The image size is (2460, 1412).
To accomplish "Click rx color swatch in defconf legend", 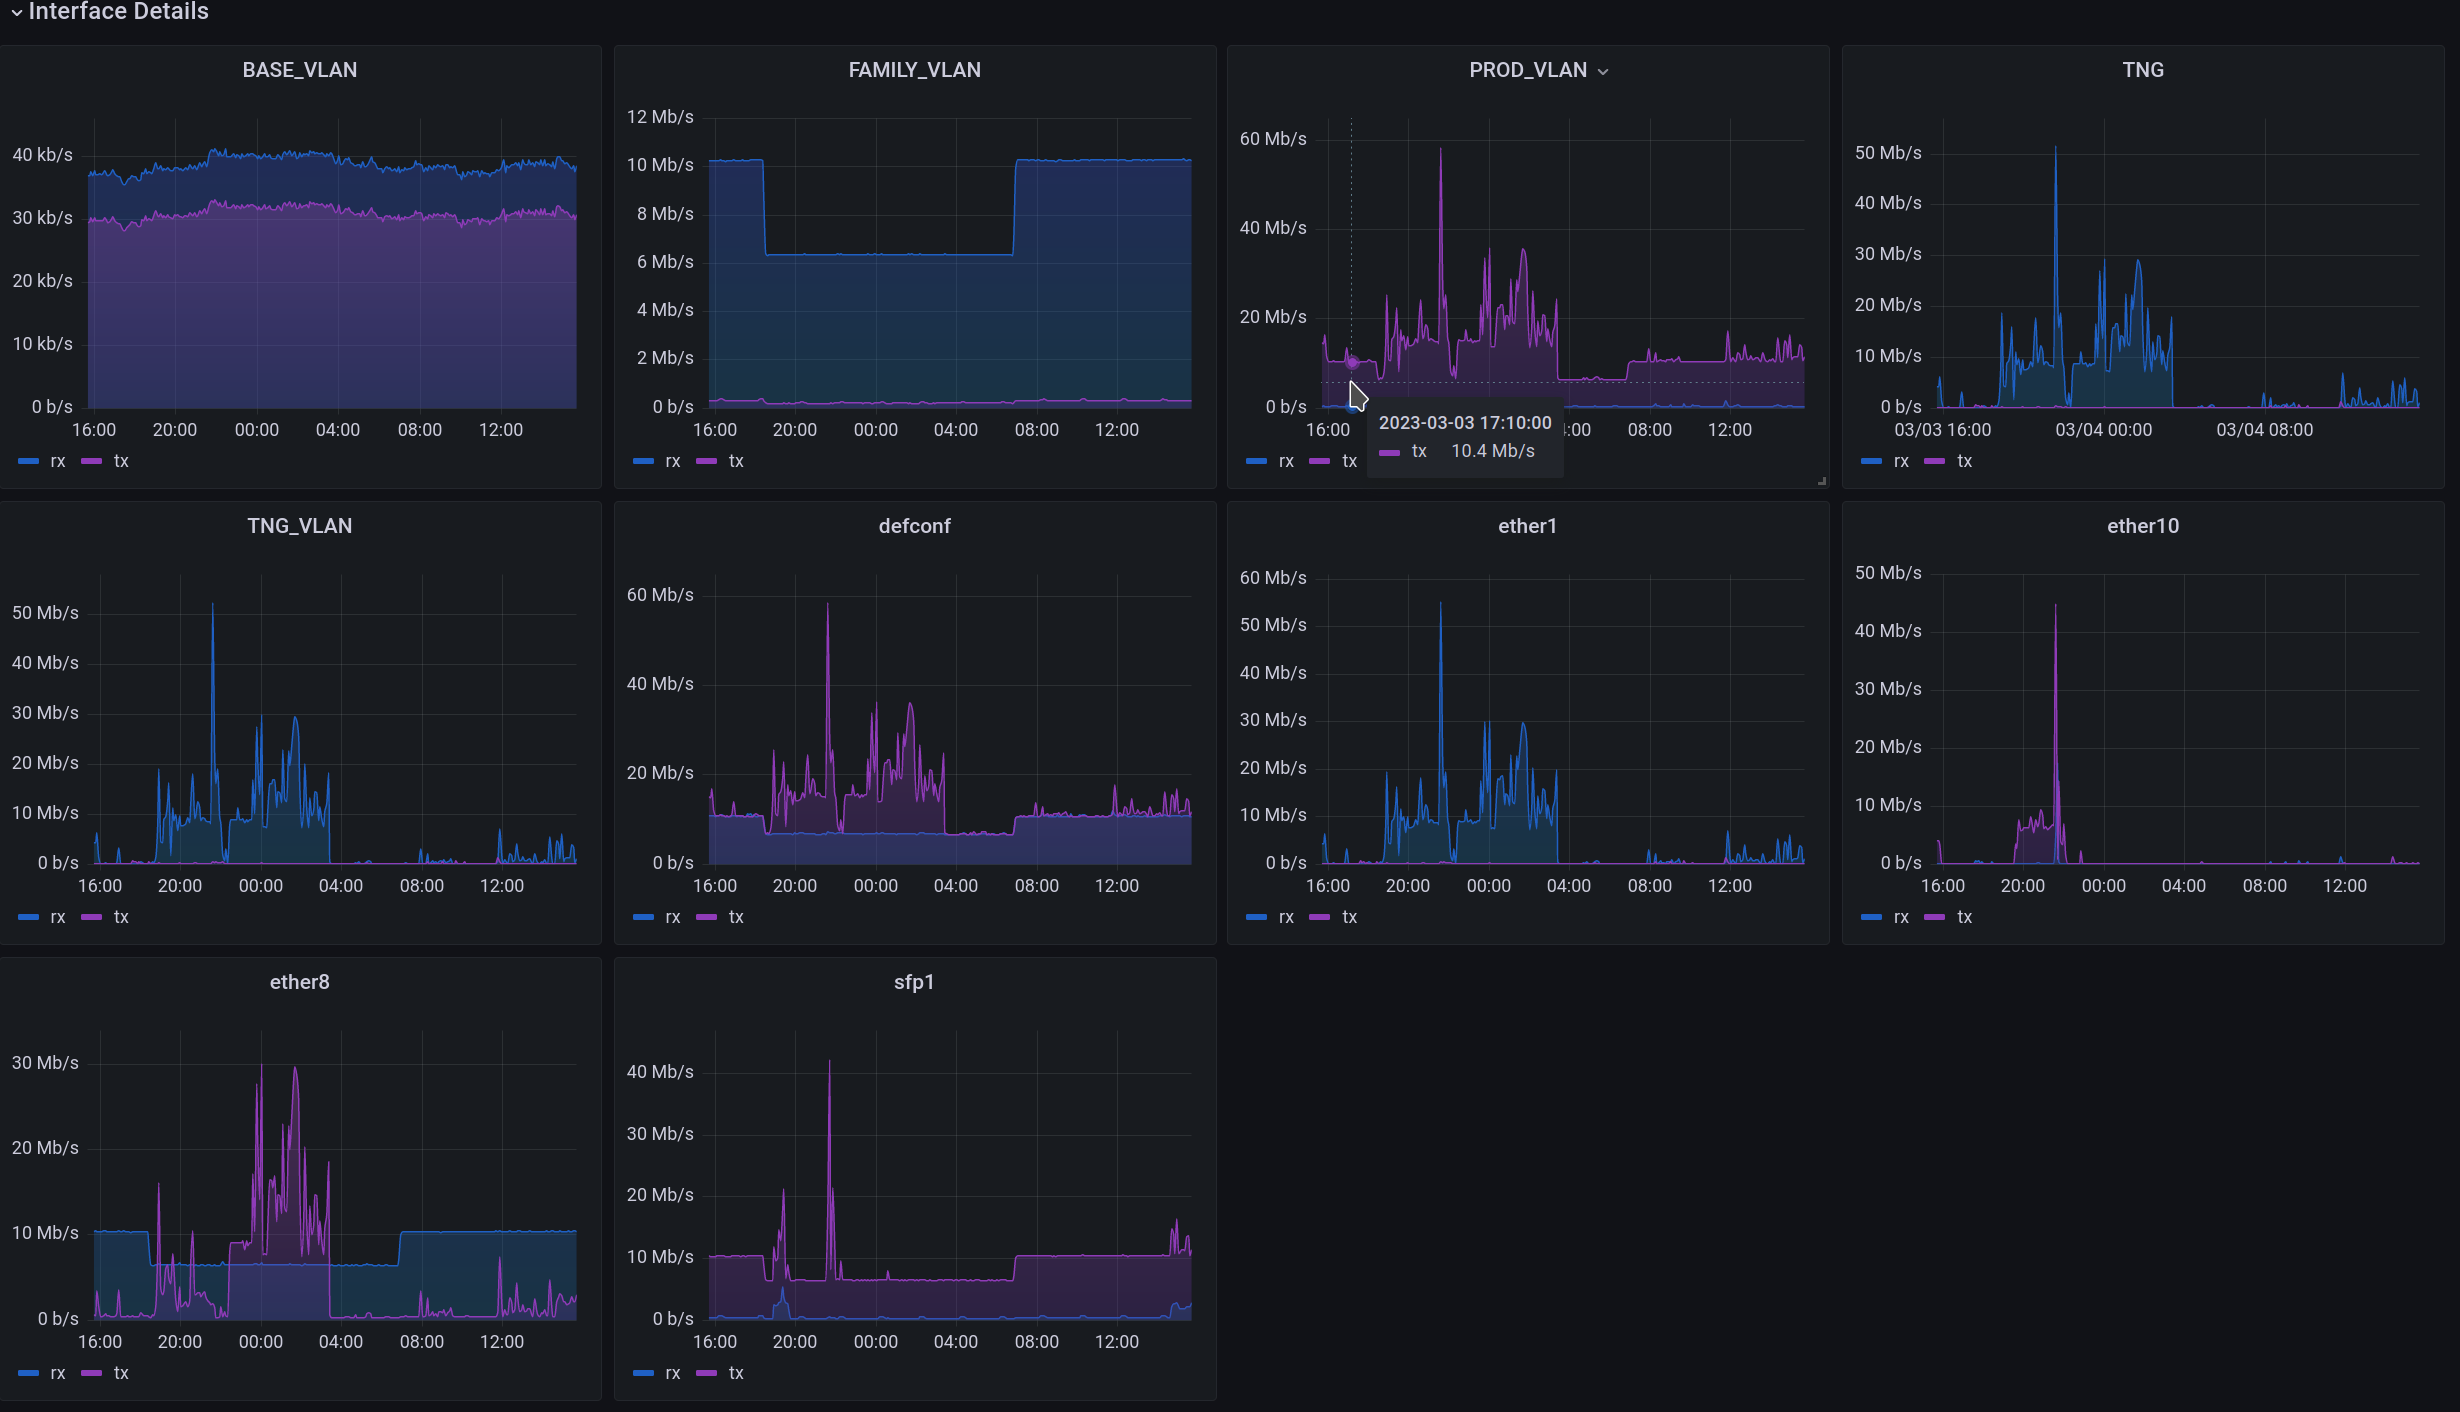I will (643, 917).
